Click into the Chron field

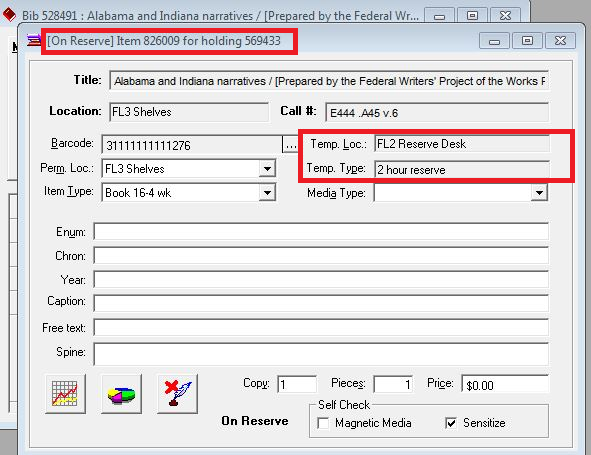(x=321, y=256)
